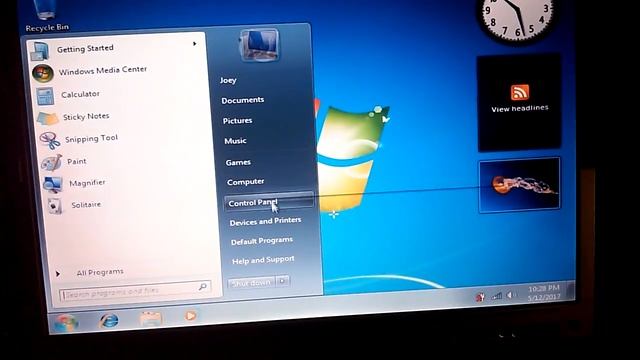This screenshot has width=640, height=360.
Task: Open the Paint palette icon
Action: (x=51, y=163)
